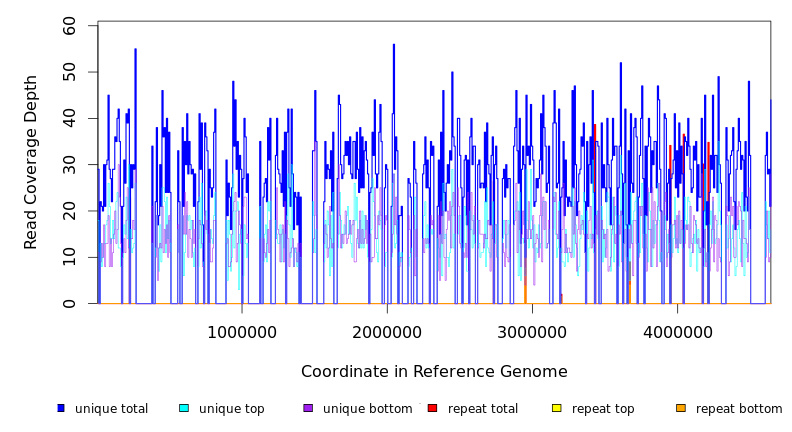Image resolution: width=792 pixels, height=432 pixels.
Task: Click the 30 y-axis tick label
Action: 70,165
